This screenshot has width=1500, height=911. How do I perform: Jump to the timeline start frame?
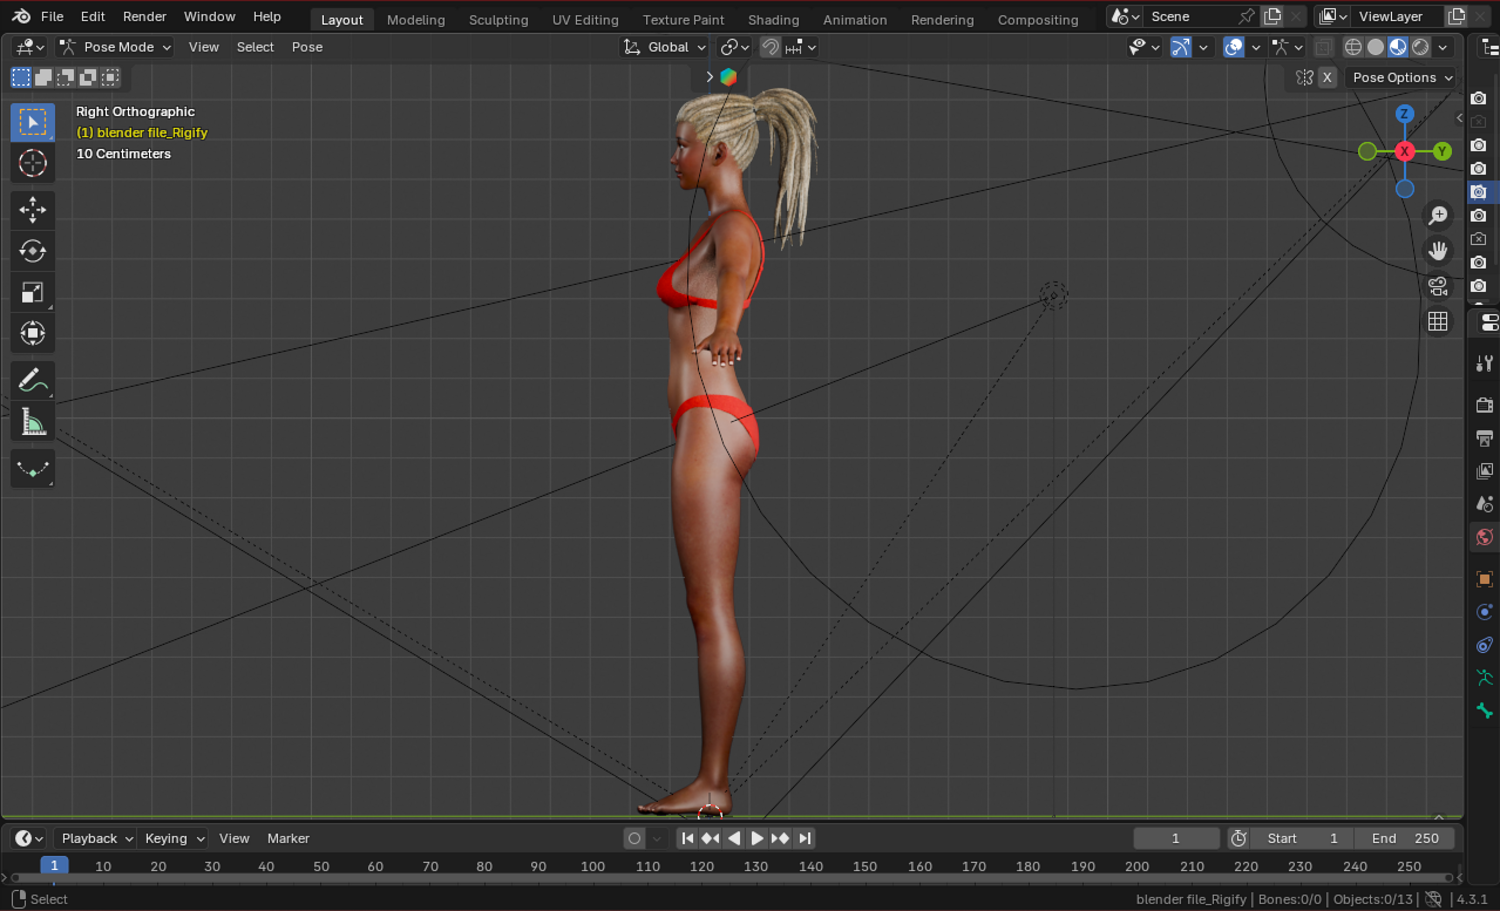[687, 838]
